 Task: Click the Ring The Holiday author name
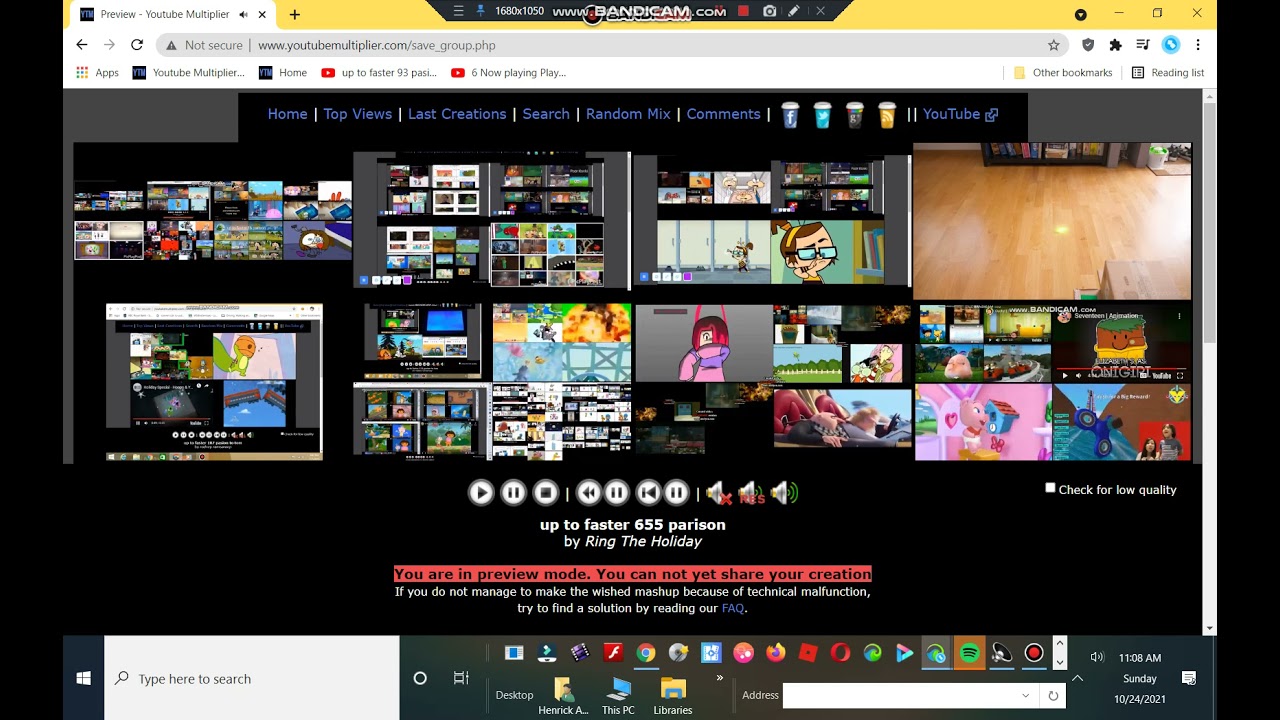coord(643,541)
